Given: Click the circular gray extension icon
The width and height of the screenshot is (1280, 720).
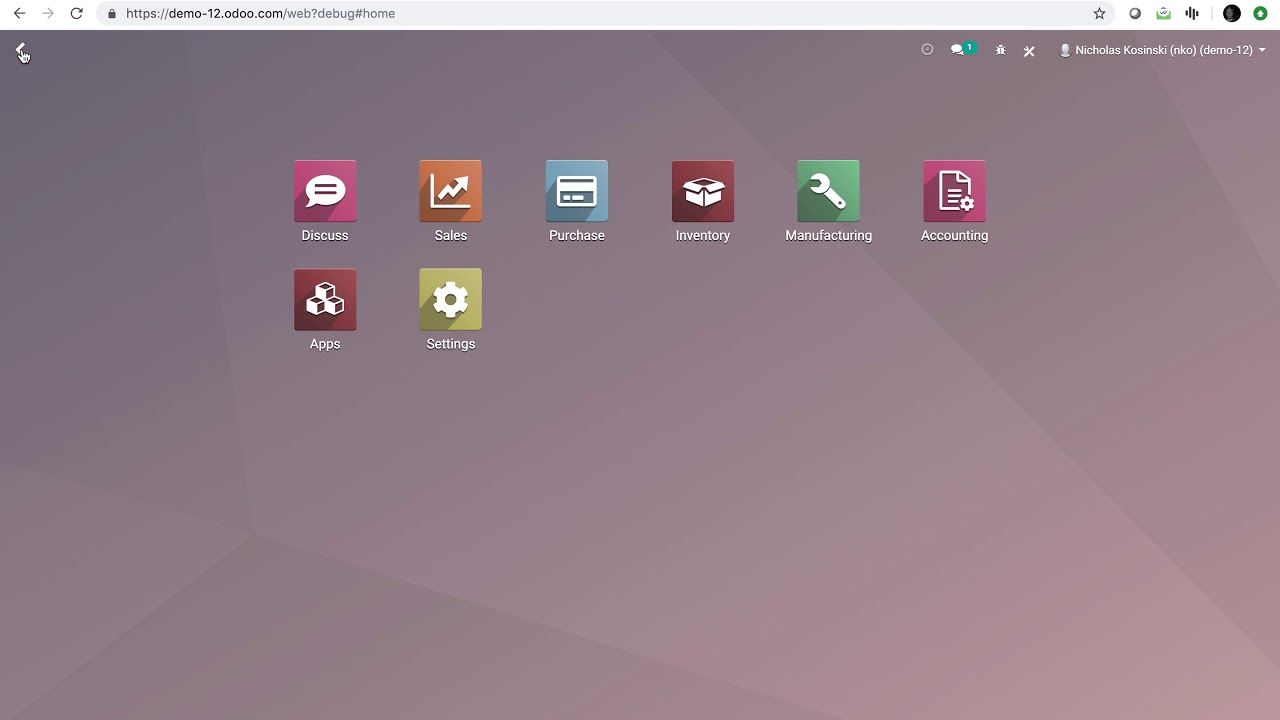Looking at the screenshot, I should pos(1135,14).
